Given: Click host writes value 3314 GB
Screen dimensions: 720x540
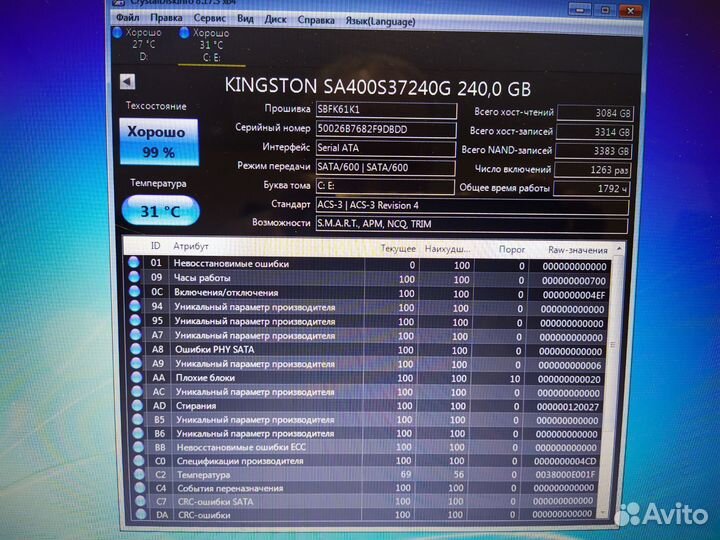Looking at the screenshot, I should [x=594, y=132].
